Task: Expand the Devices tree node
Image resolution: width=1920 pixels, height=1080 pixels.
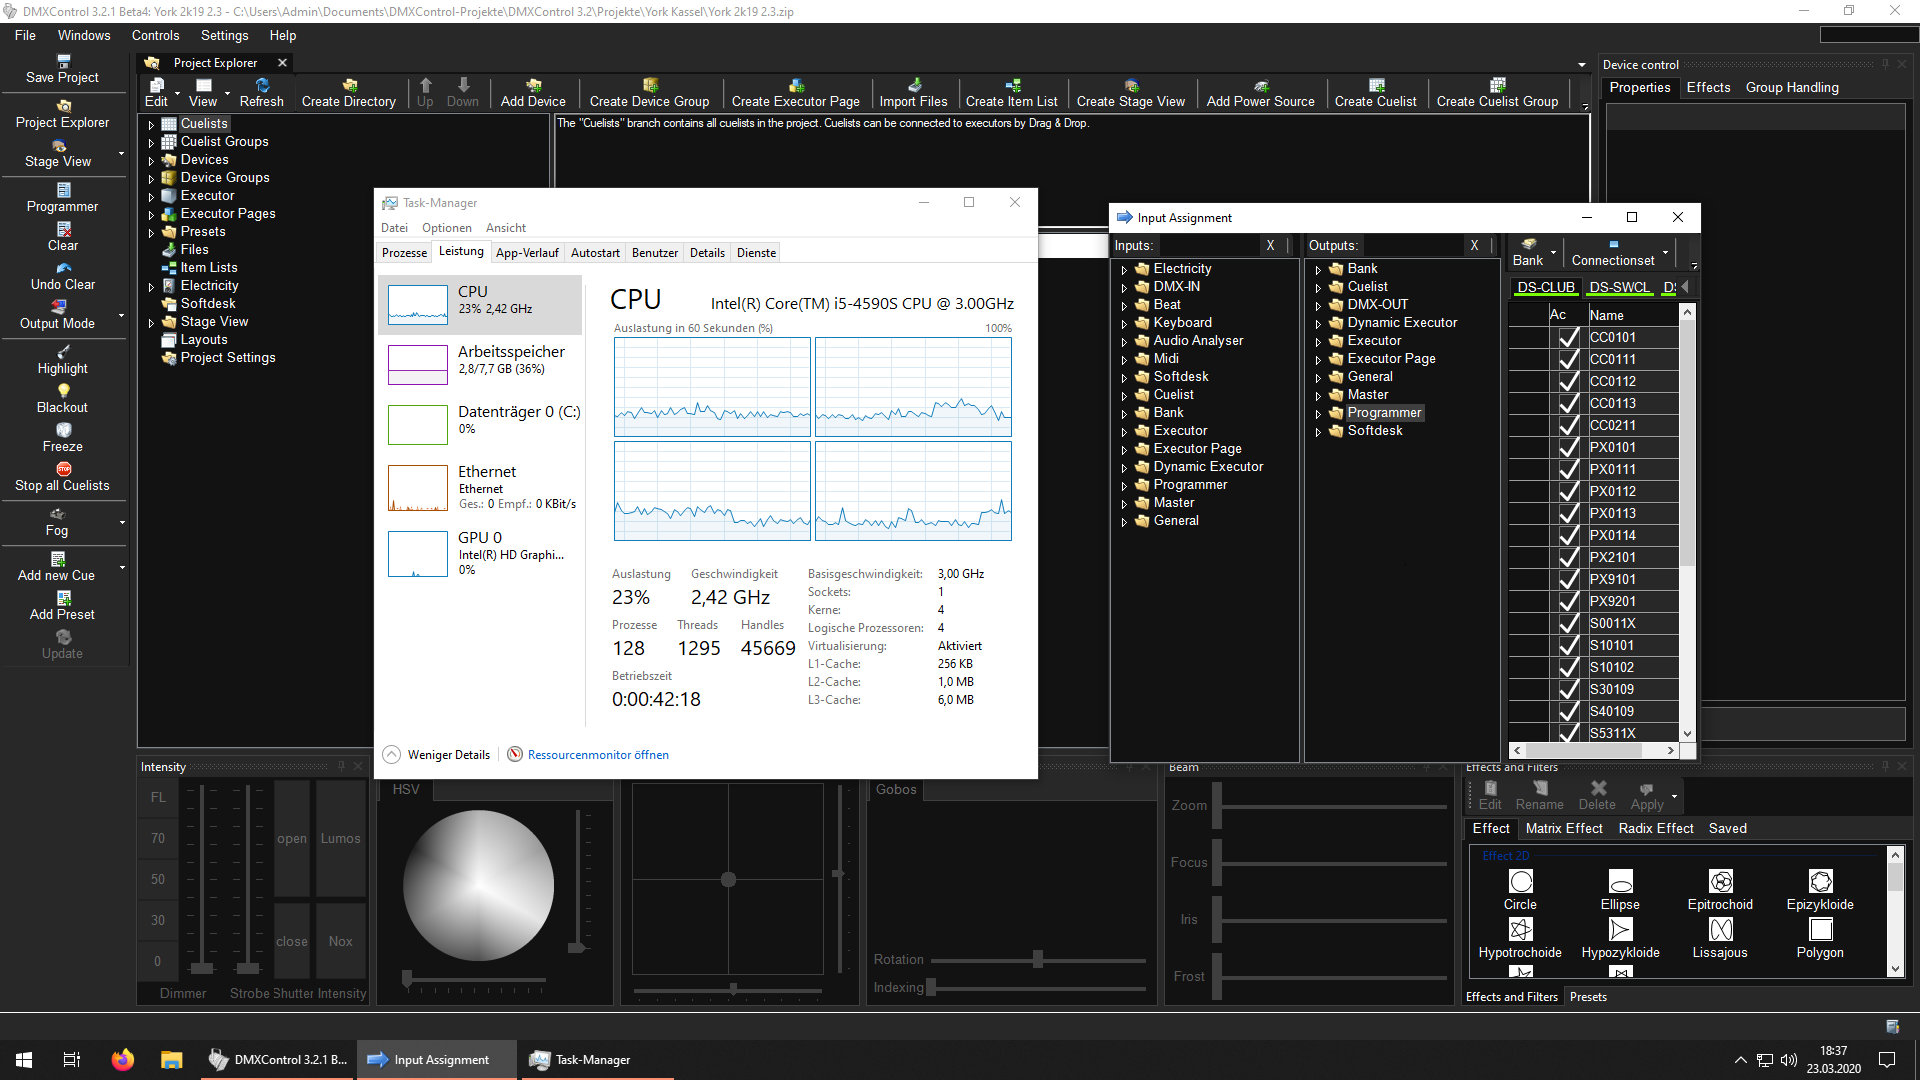Action: (152, 160)
